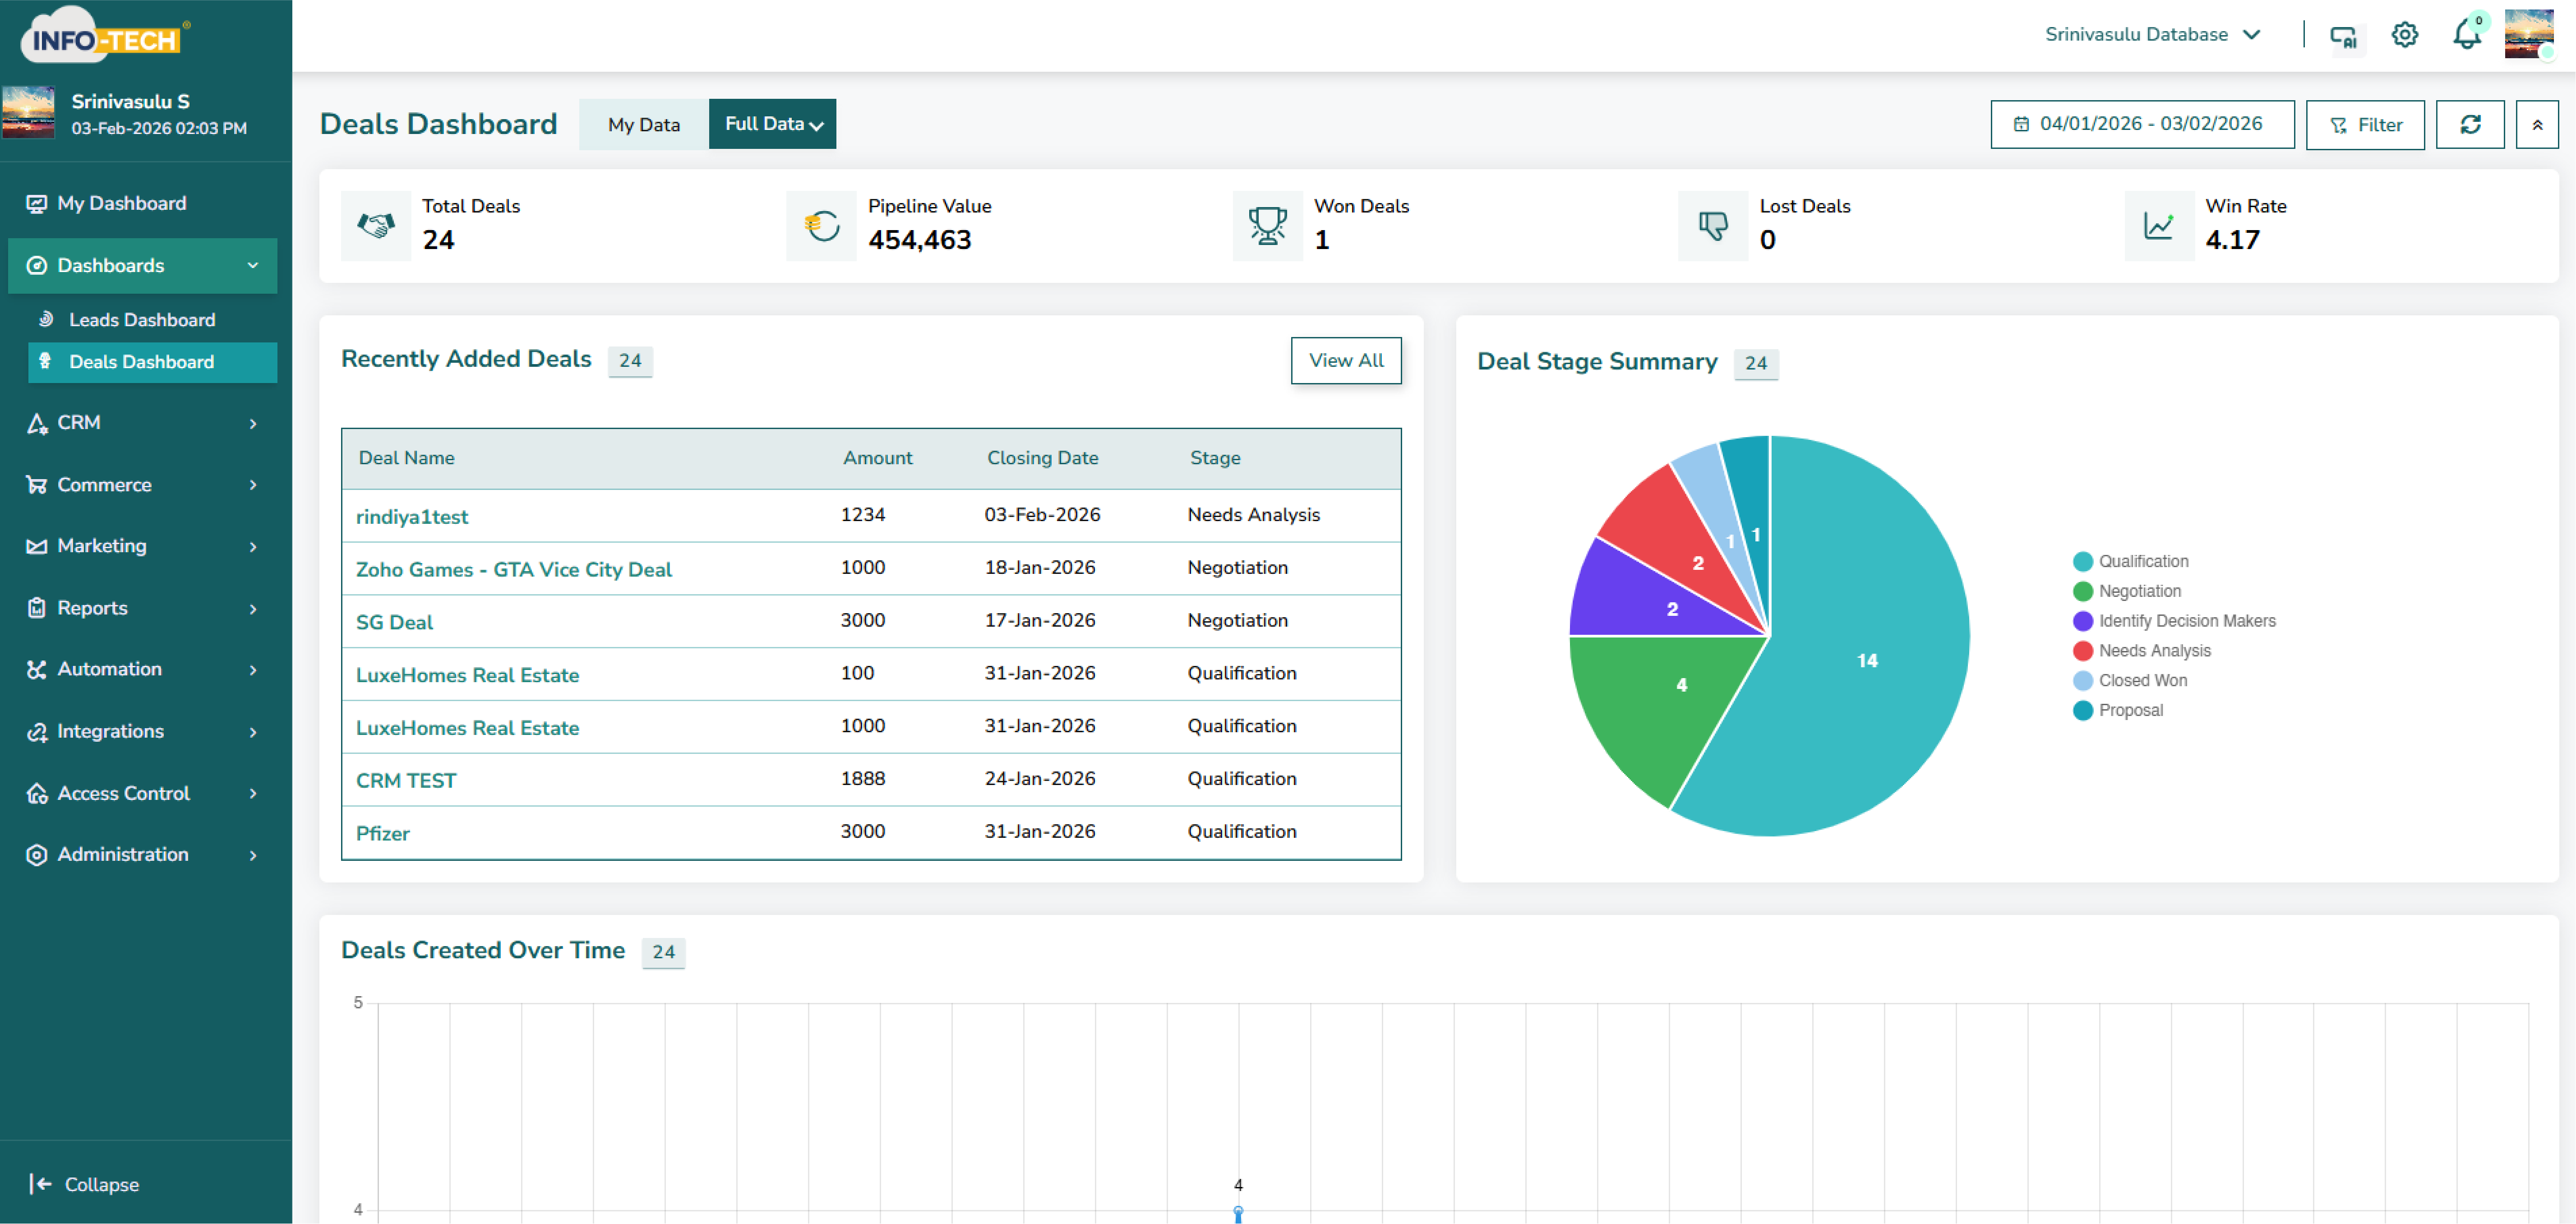Toggle Closed Won legend entry
The image size is (2576, 1224).
pos(2141,680)
